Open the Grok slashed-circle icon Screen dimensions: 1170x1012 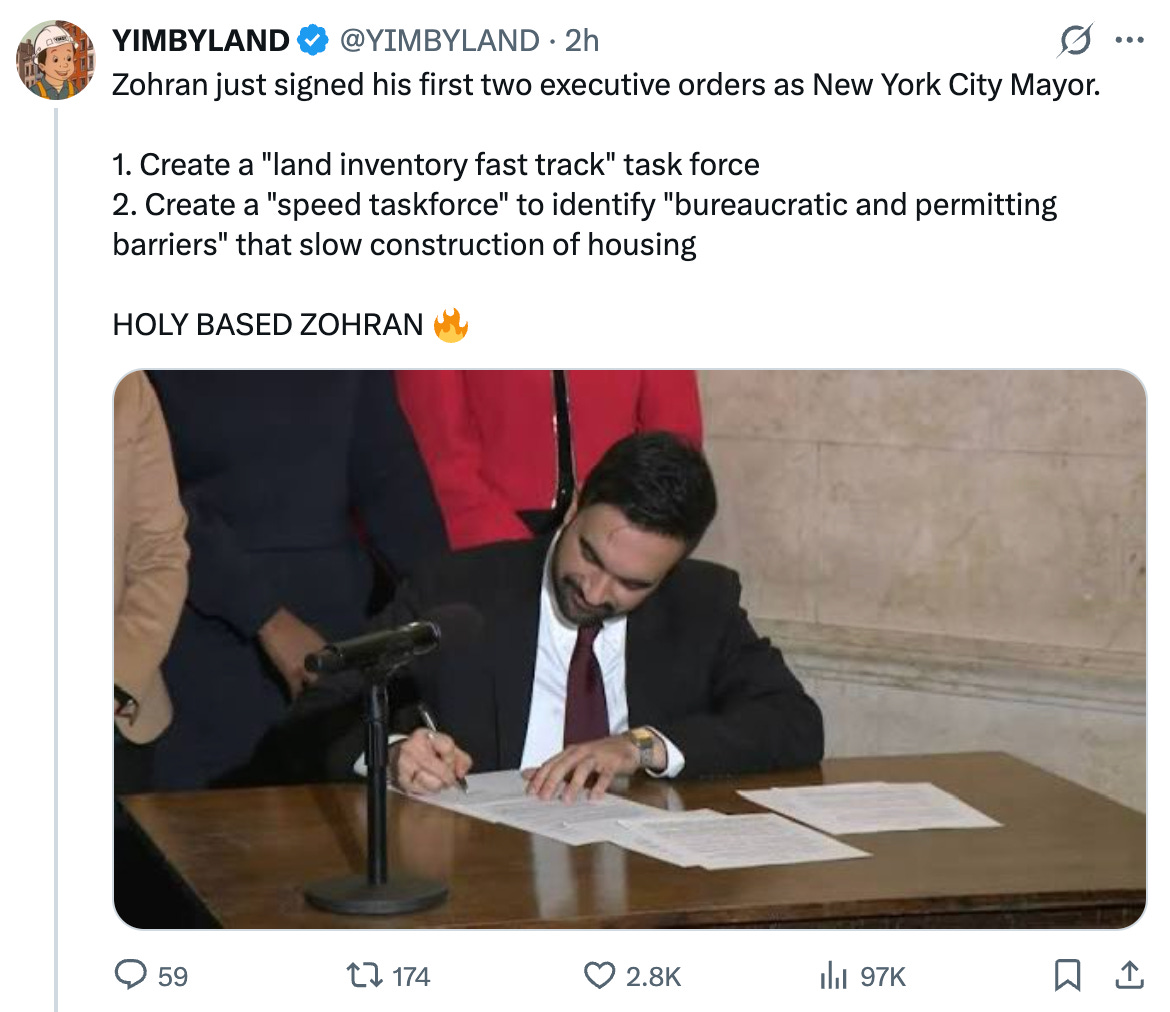point(1075,40)
